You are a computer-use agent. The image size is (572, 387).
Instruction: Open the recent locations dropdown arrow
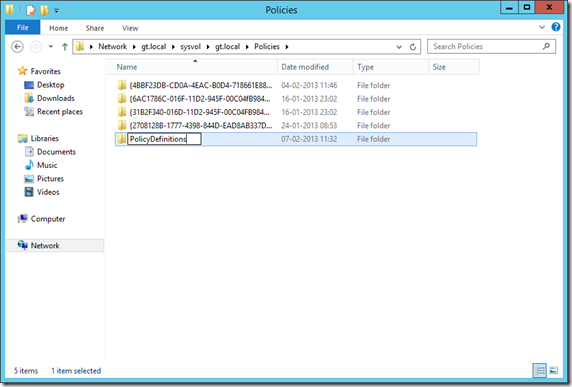coord(51,47)
